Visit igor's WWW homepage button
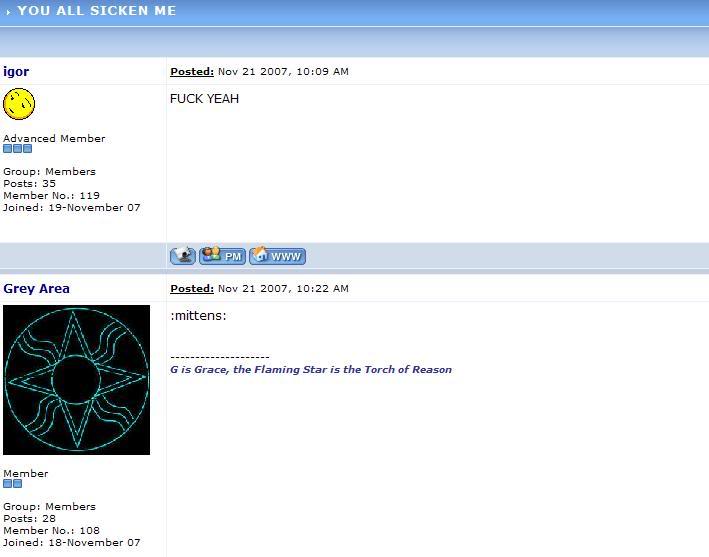The width and height of the screenshot is (709, 557). [277, 256]
